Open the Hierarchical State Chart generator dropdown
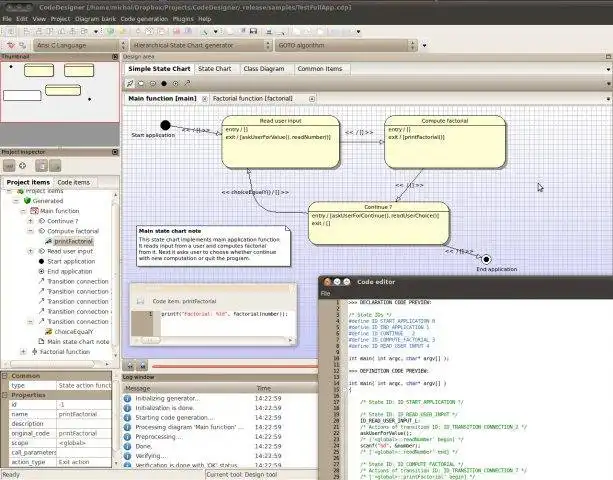 click(201, 45)
